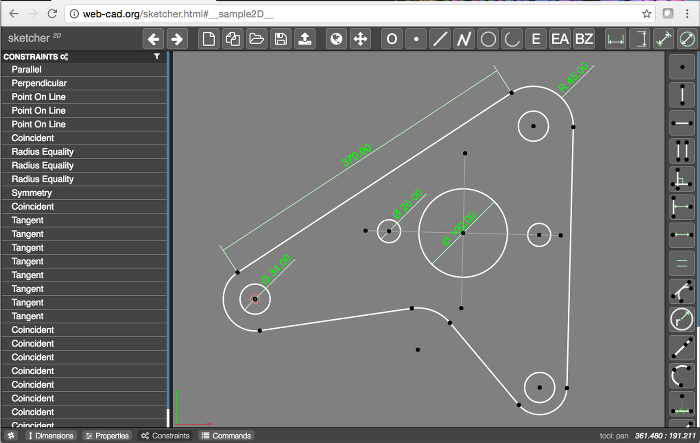Select the Circle drawing tool
This screenshot has height=443, width=700.
click(x=488, y=39)
